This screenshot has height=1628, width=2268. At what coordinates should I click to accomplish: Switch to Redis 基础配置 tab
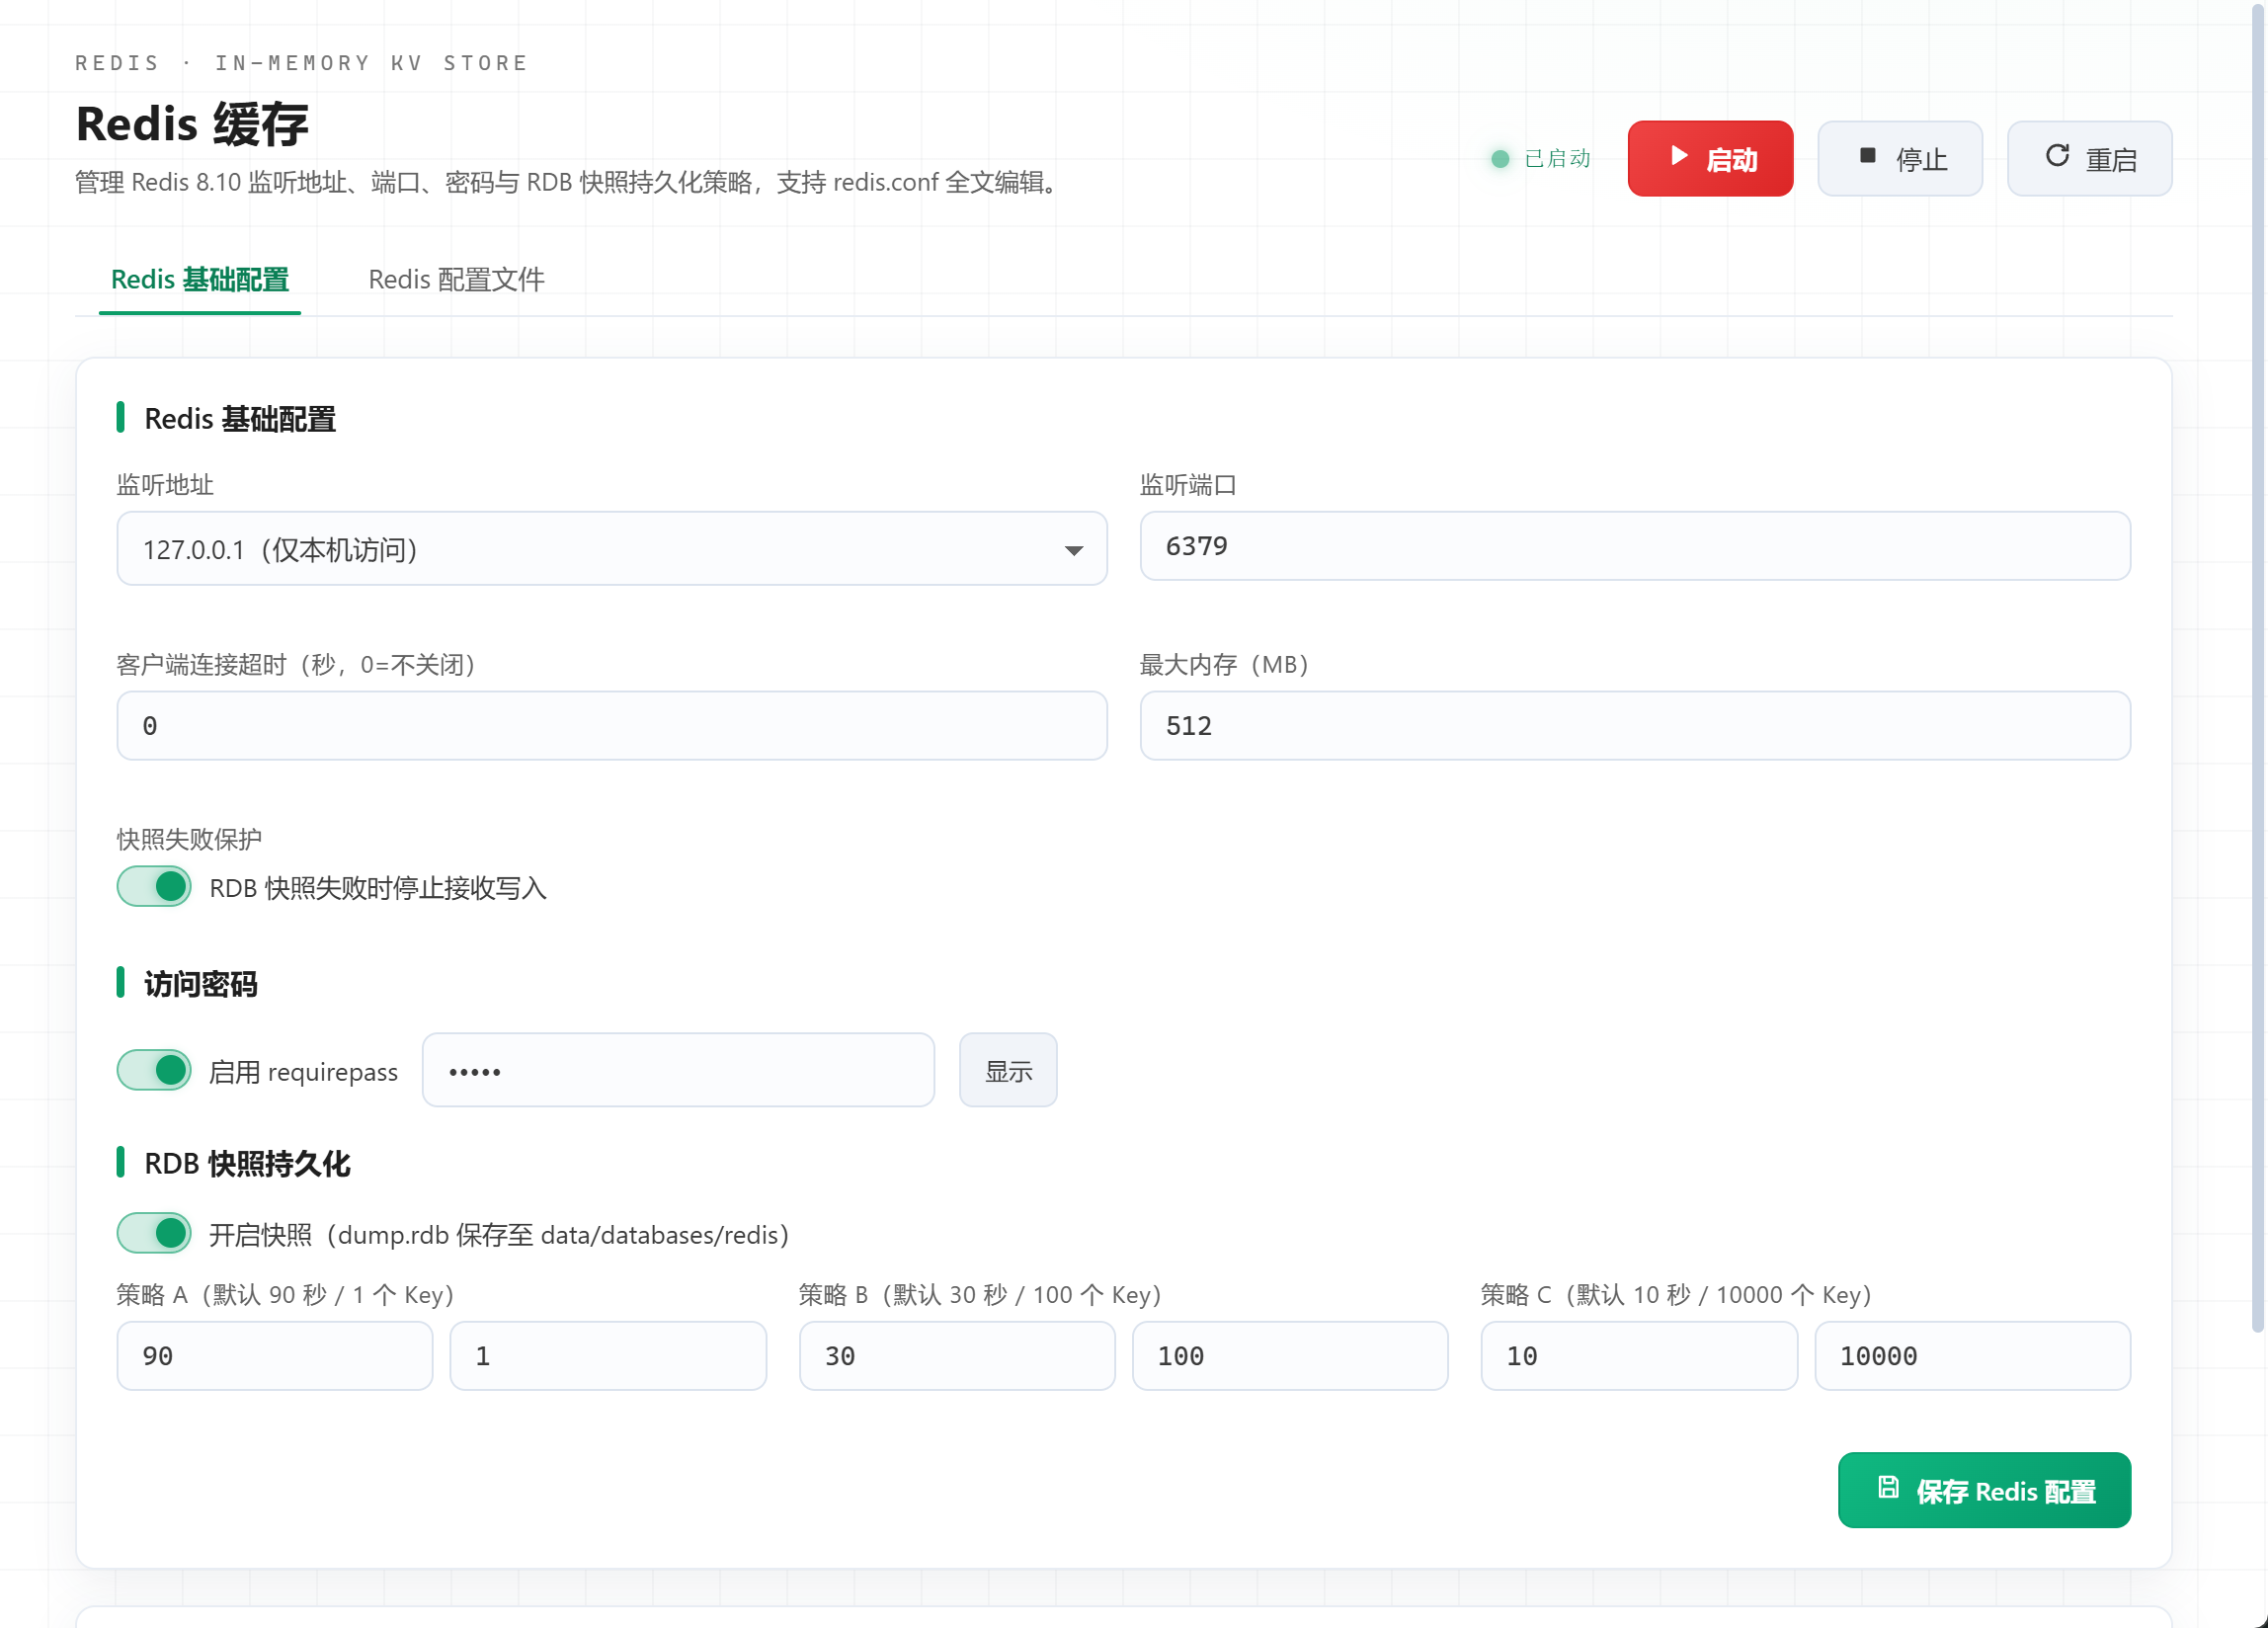point(200,280)
